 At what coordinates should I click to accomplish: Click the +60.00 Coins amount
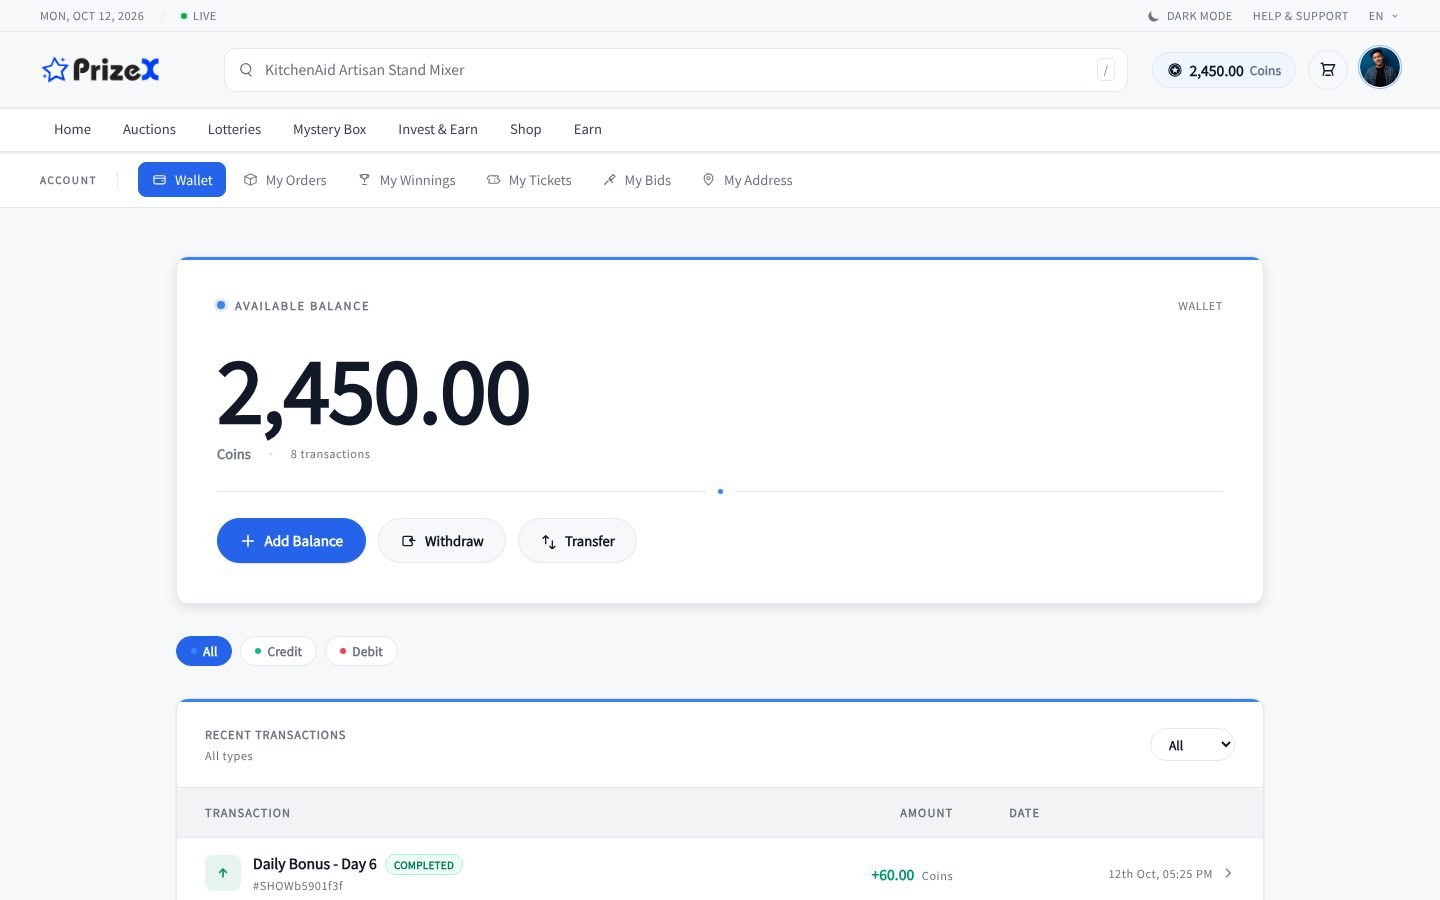(x=911, y=875)
